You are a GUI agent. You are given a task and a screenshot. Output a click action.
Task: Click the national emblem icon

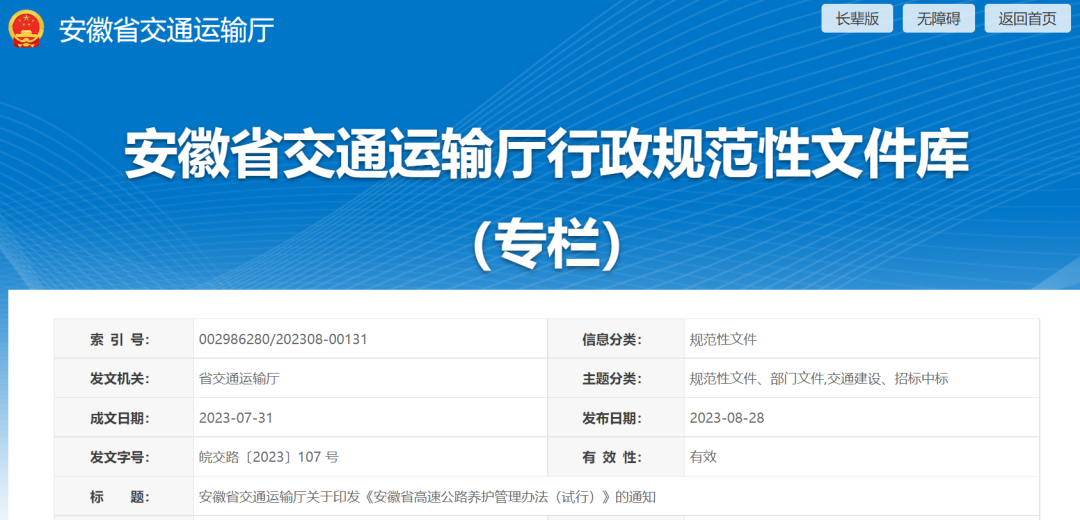[27, 29]
